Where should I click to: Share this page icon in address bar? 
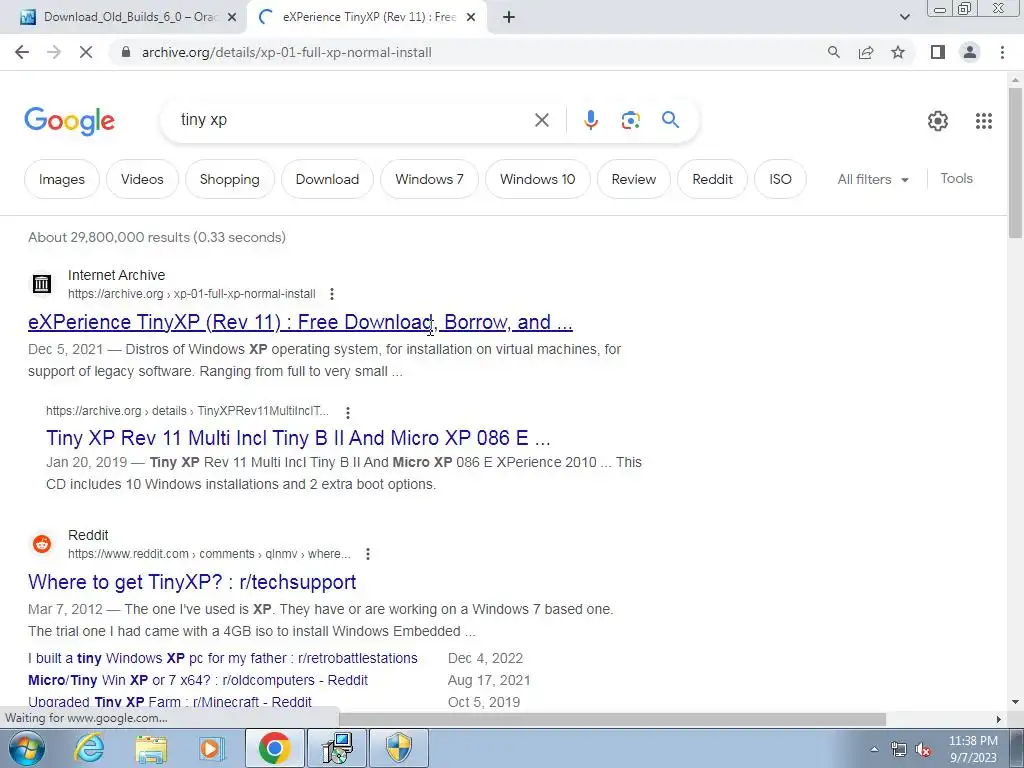click(x=866, y=52)
